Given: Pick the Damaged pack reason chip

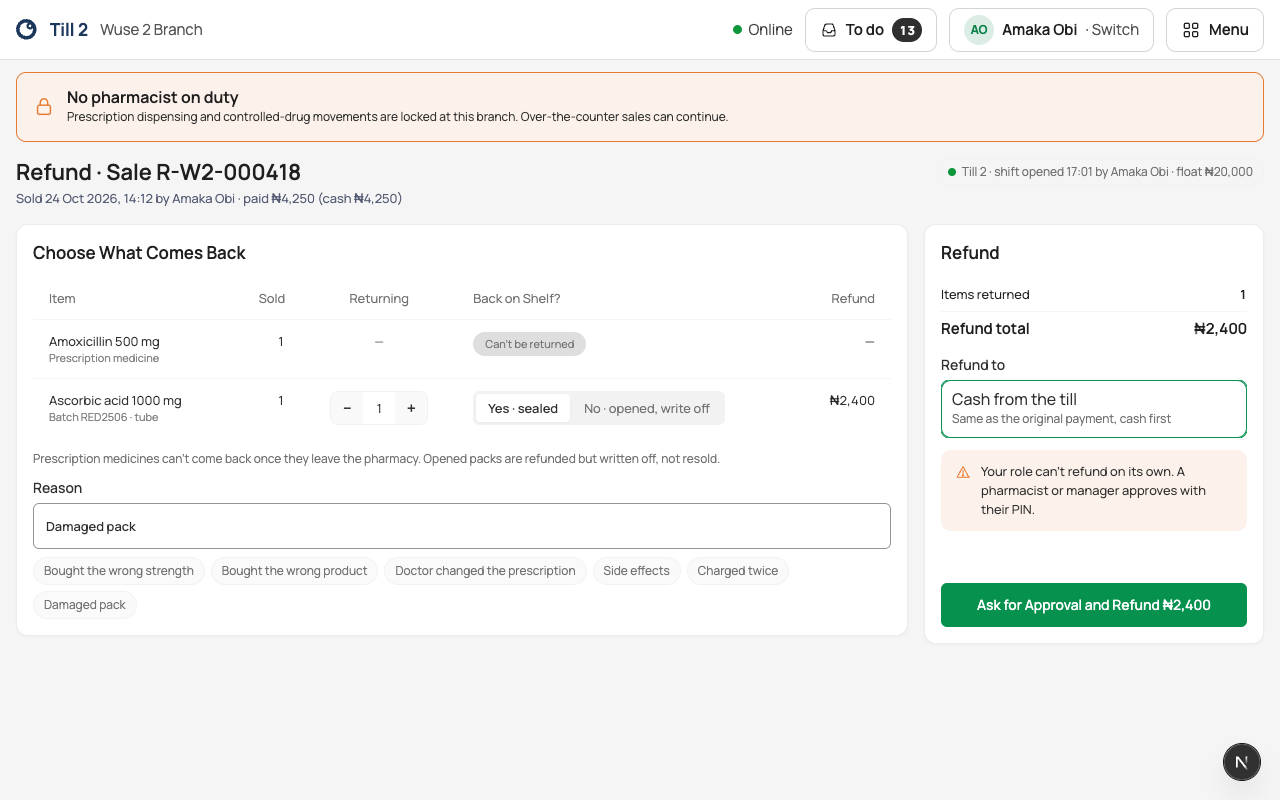Looking at the screenshot, I should (x=85, y=605).
